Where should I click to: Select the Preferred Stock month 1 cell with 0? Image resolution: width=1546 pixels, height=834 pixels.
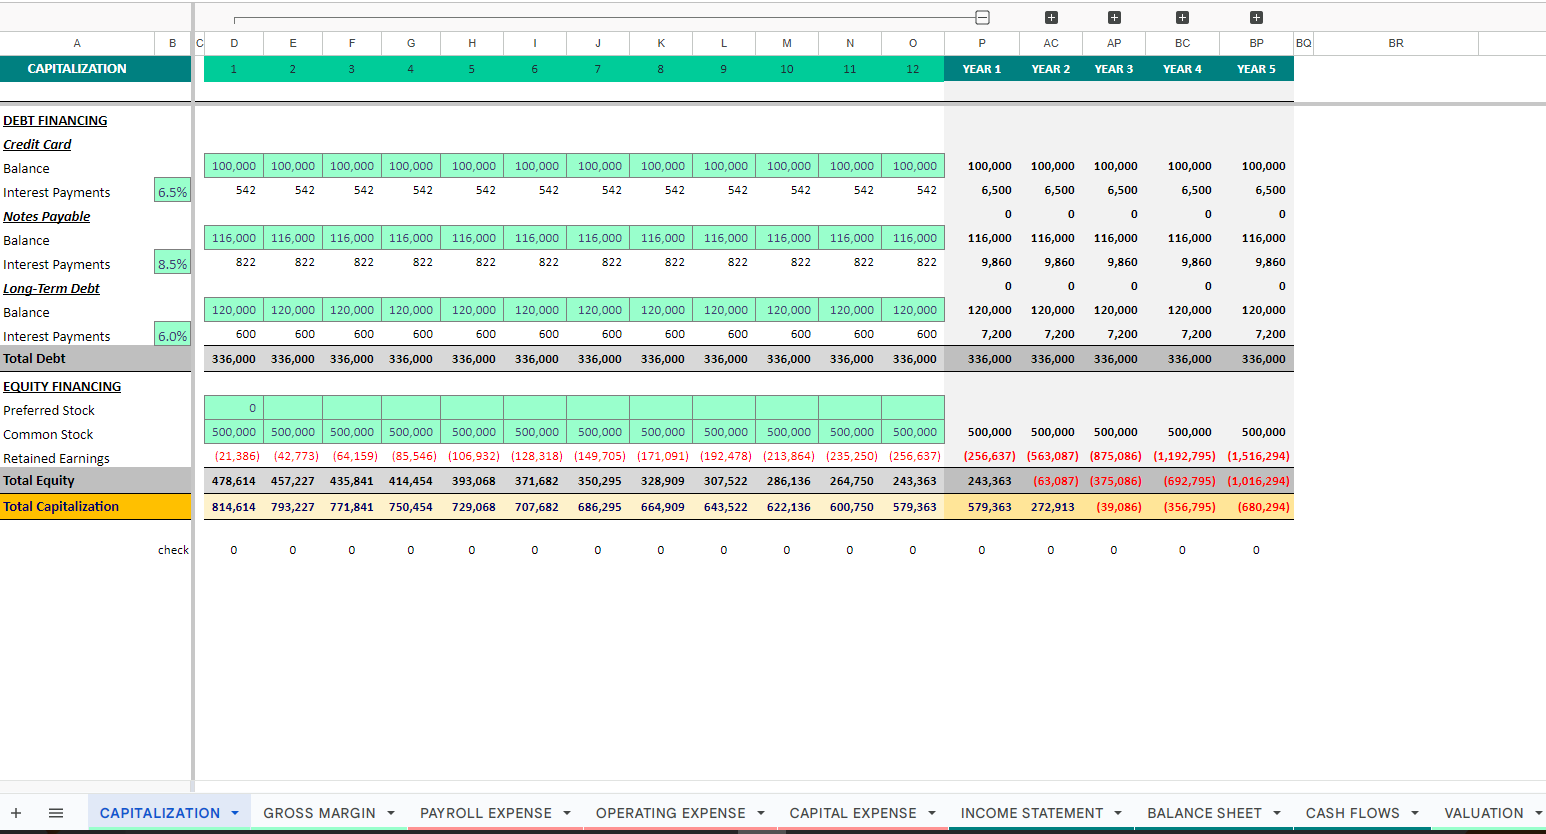pyautogui.click(x=234, y=407)
